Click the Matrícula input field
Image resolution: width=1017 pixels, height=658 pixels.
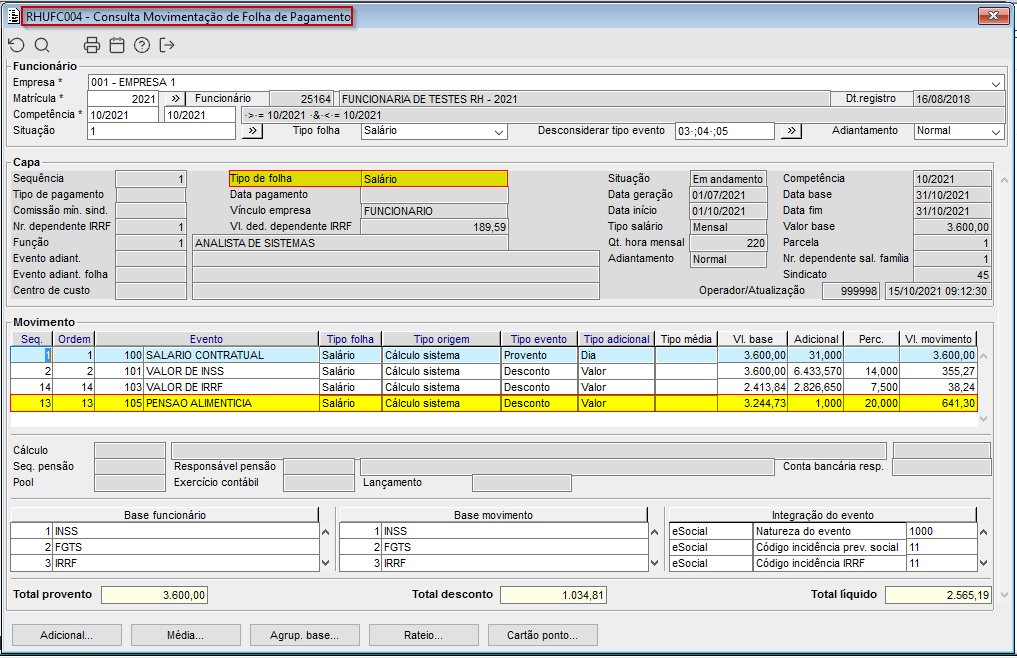click(123, 99)
